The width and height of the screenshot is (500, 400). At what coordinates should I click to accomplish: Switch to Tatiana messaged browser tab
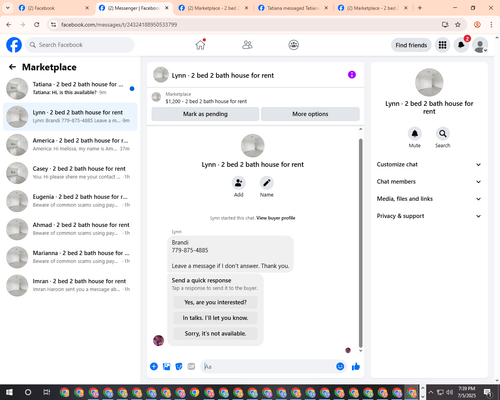pyautogui.click(x=293, y=8)
